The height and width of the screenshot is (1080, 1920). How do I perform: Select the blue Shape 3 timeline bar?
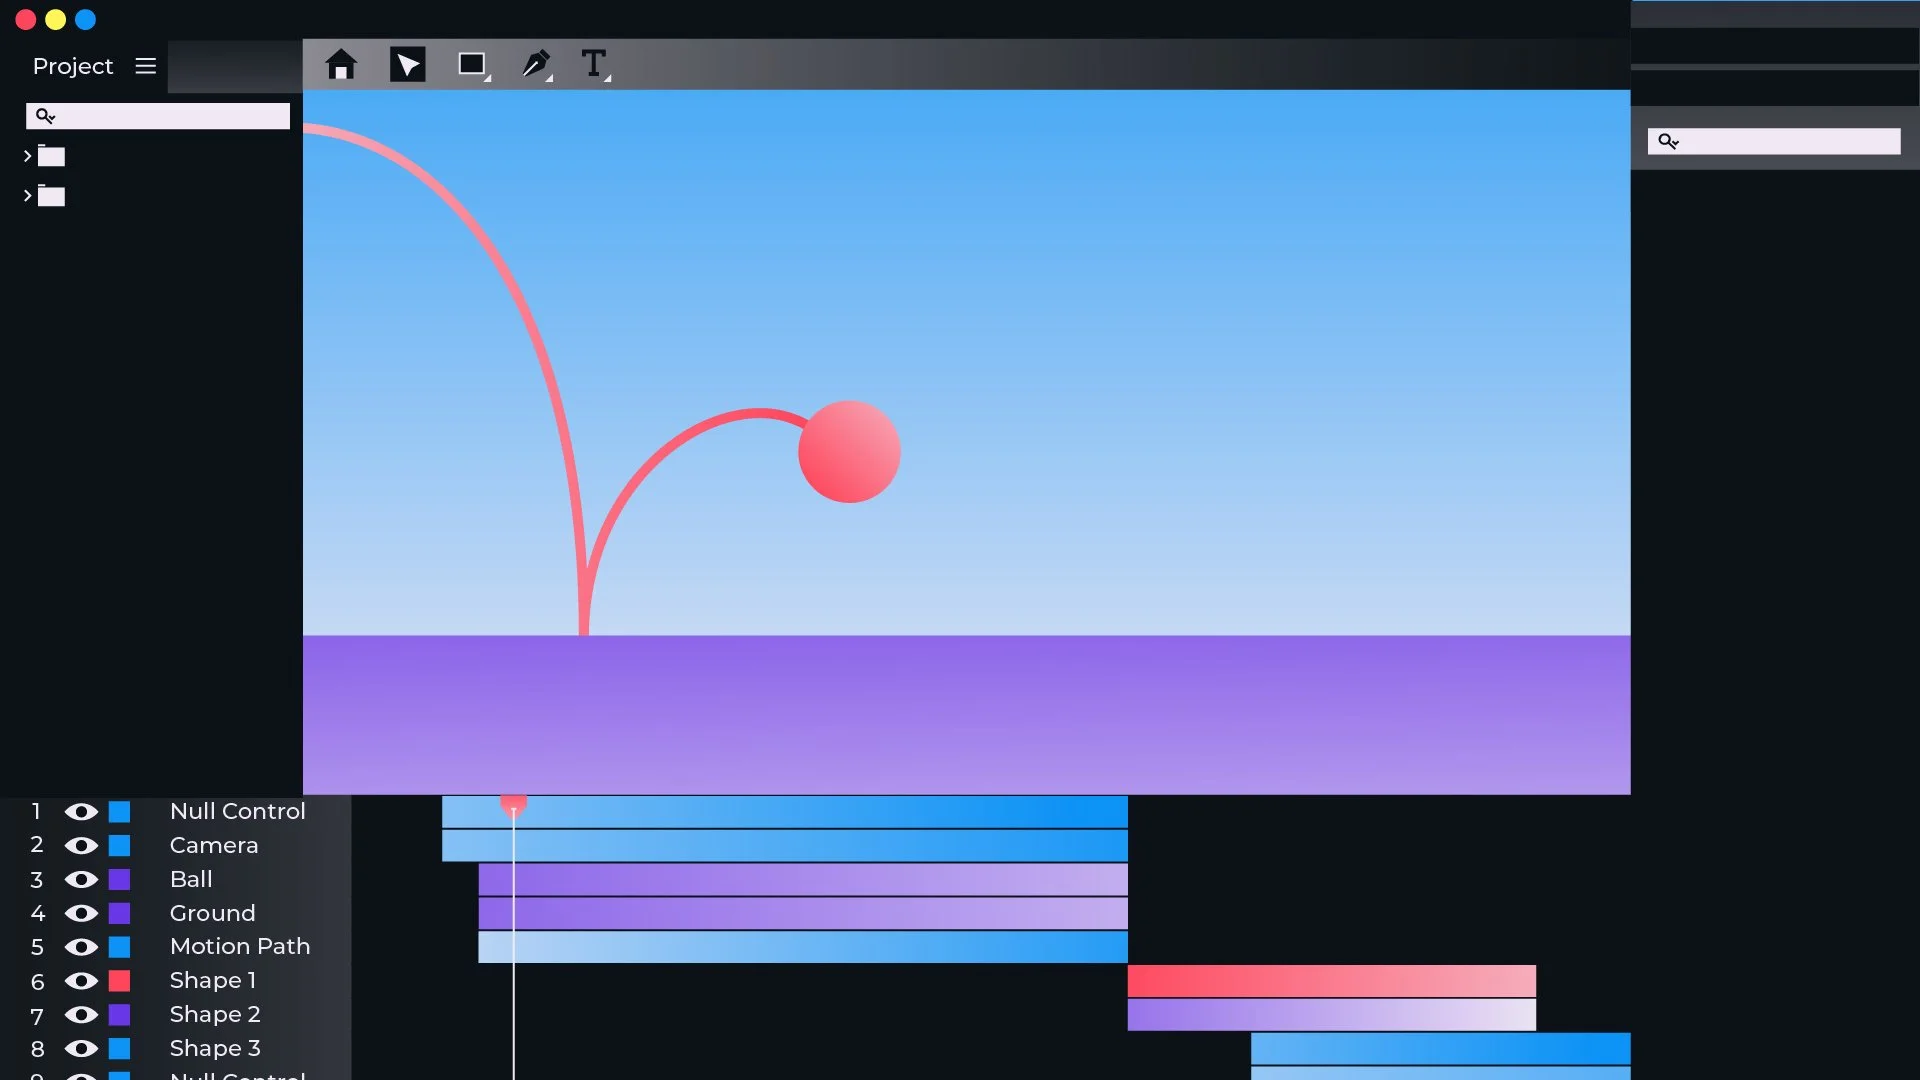click(x=1441, y=1049)
